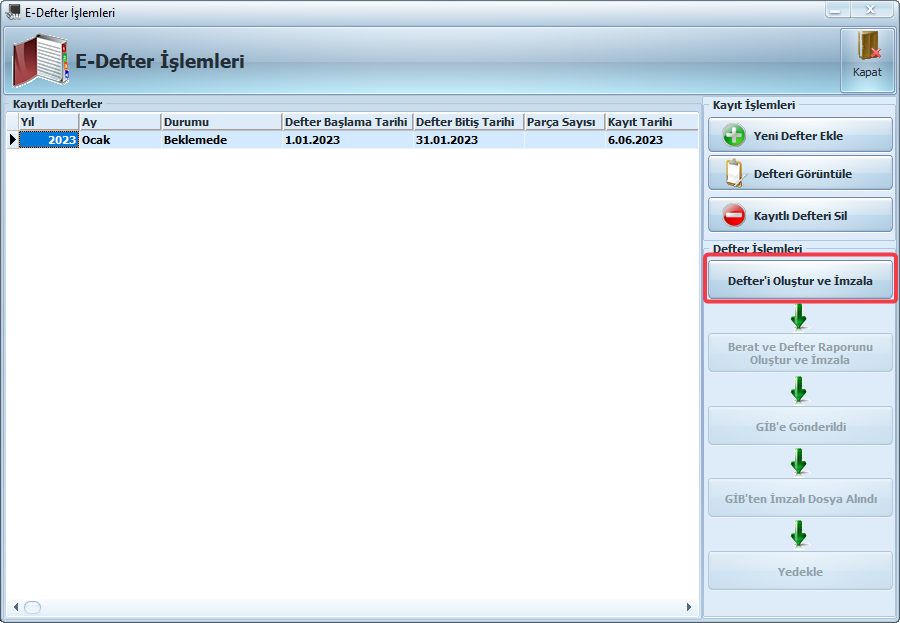Viewport: 900px width, 623px height.
Task: Close the window with the Kapat door icon
Action: (x=867, y=60)
